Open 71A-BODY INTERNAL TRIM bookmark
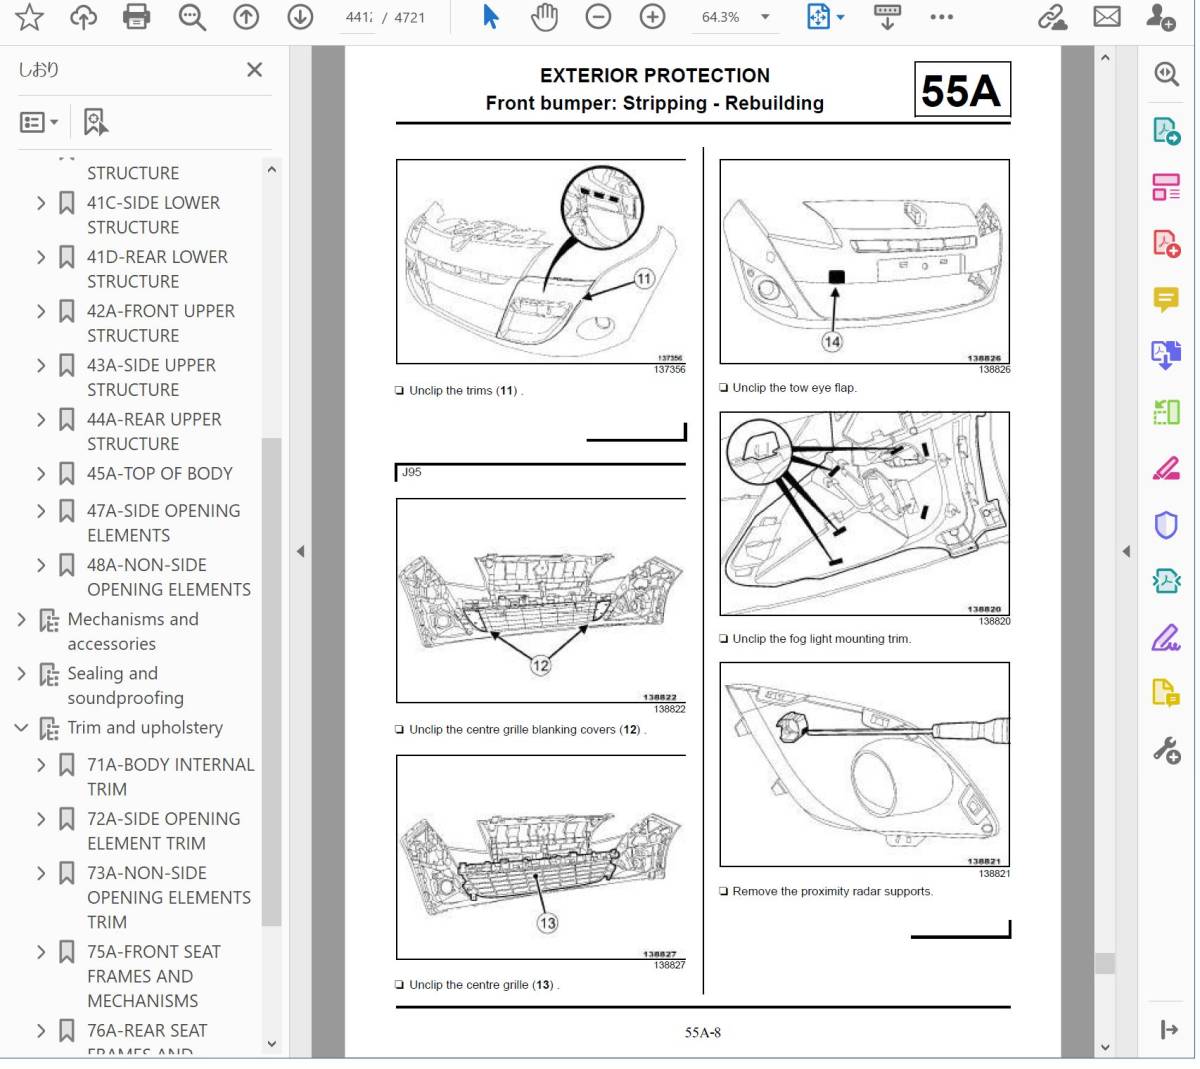Image resolution: width=1200 pixels, height=1069 pixels. tap(170, 777)
